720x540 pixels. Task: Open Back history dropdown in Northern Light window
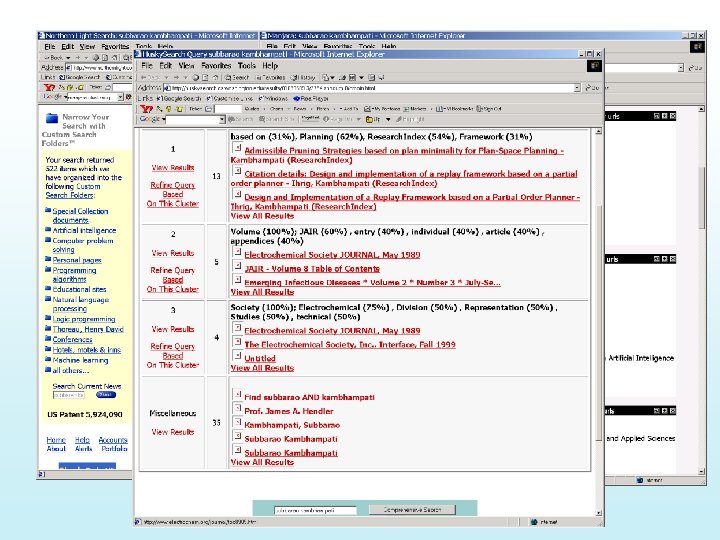68,57
